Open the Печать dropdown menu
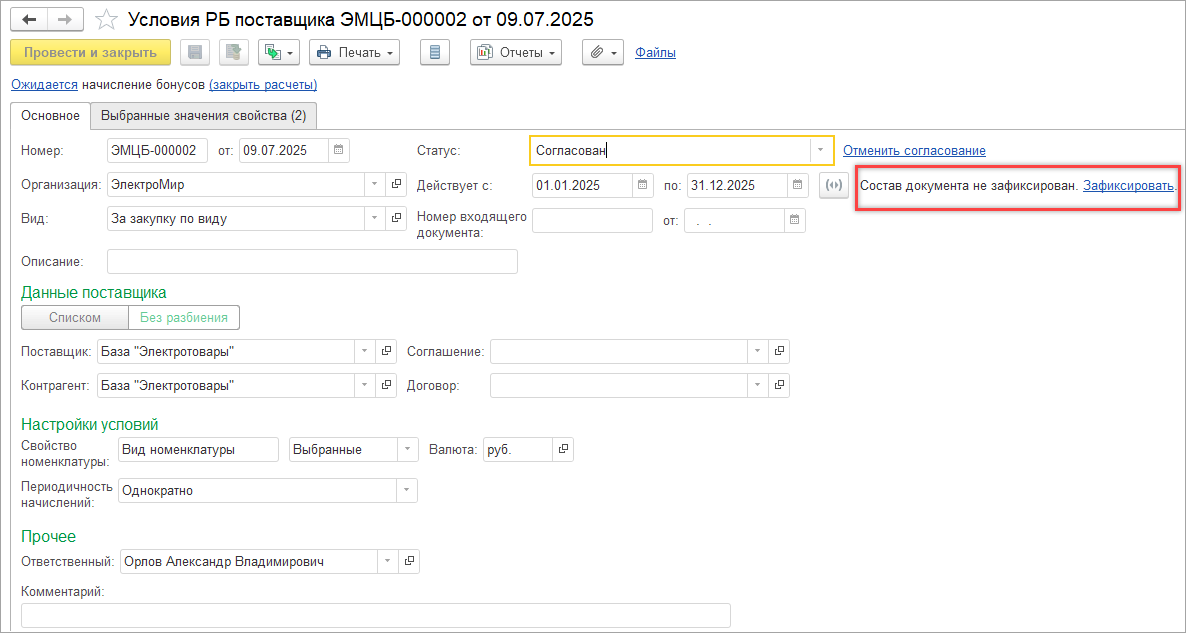The height and width of the screenshot is (633, 1186). (354, 52)
